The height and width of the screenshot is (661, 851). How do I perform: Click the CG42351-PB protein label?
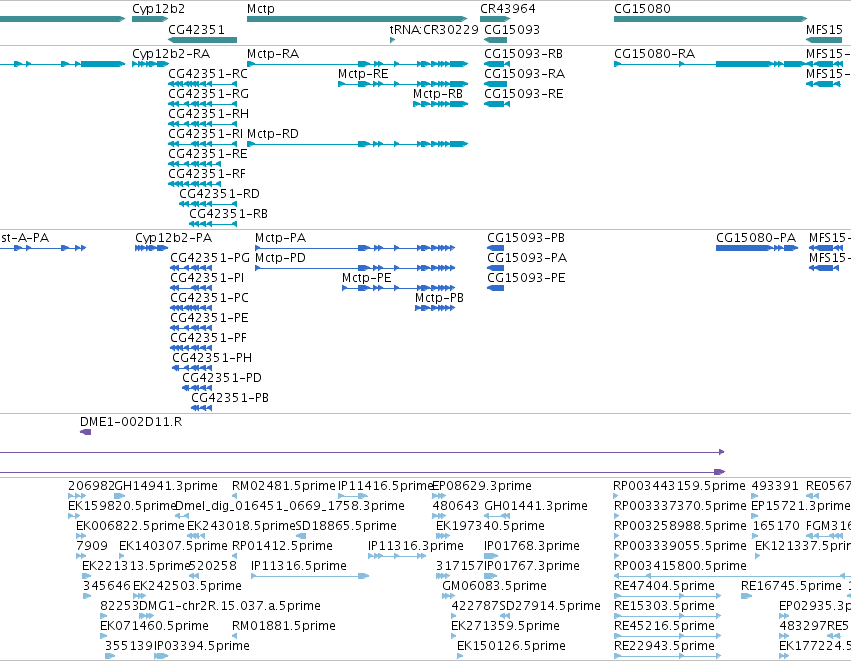230,398
